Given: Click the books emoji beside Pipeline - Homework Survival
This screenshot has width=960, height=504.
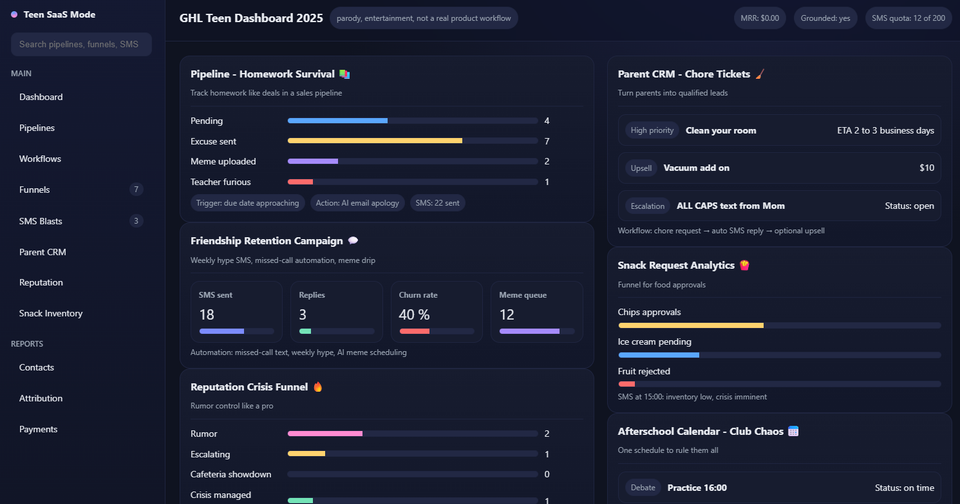Looking at the screenshot, I should tap(345, 74).
